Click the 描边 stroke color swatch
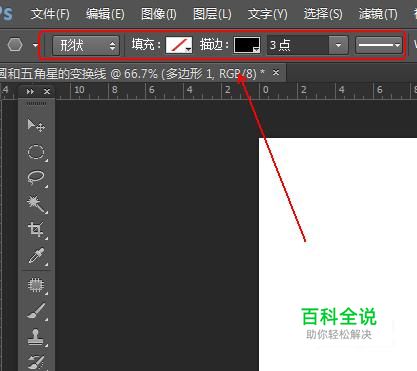 coord(247,45)
